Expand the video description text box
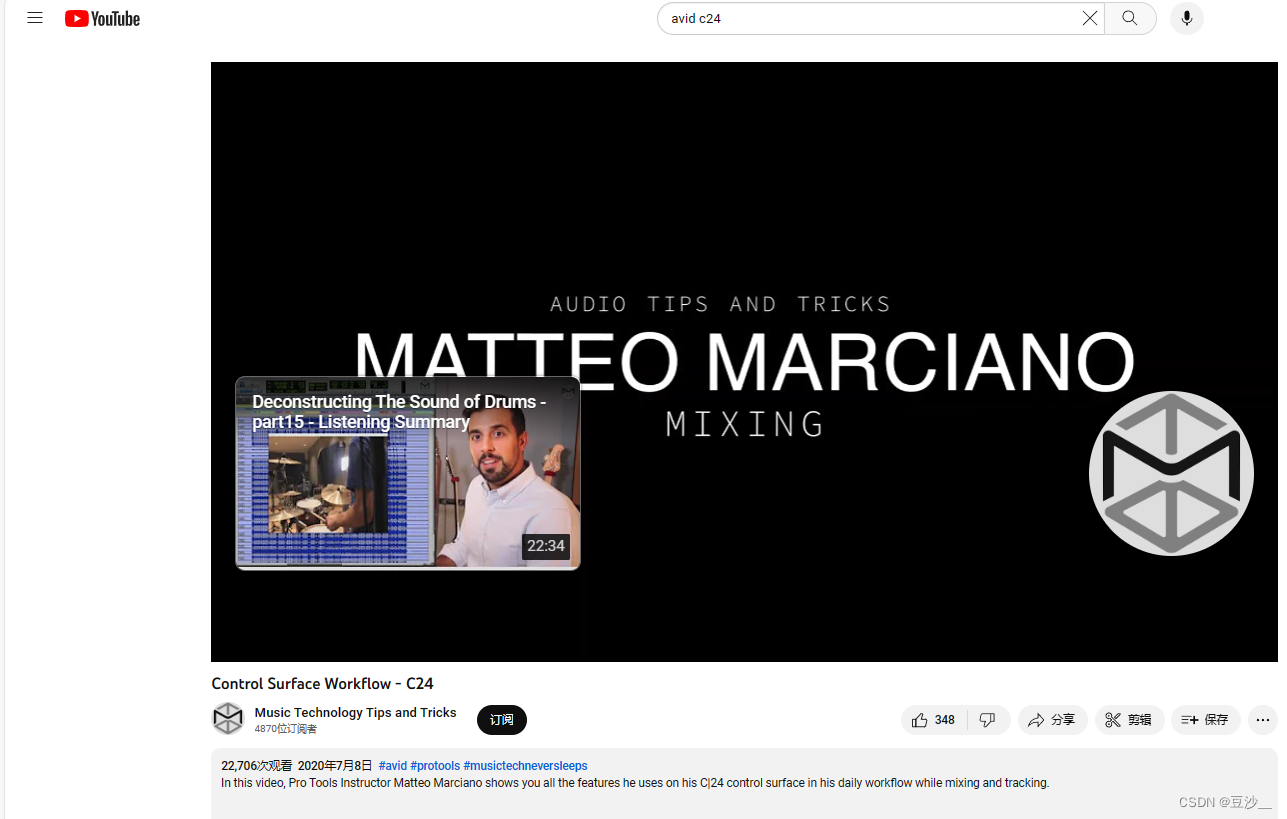The height and width of the screenshot is (819, 1287). [744, 783]
